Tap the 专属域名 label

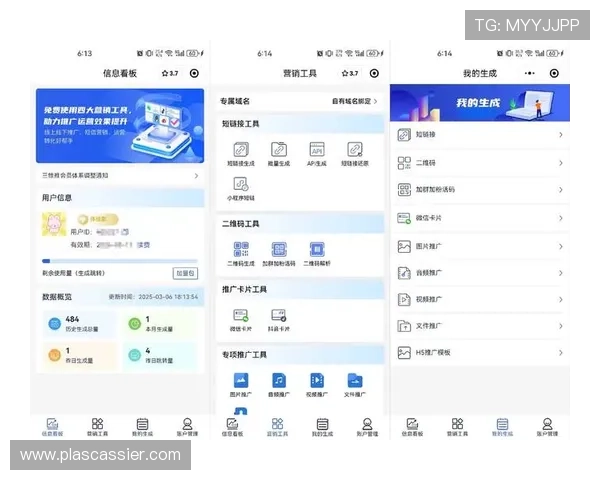235,101
